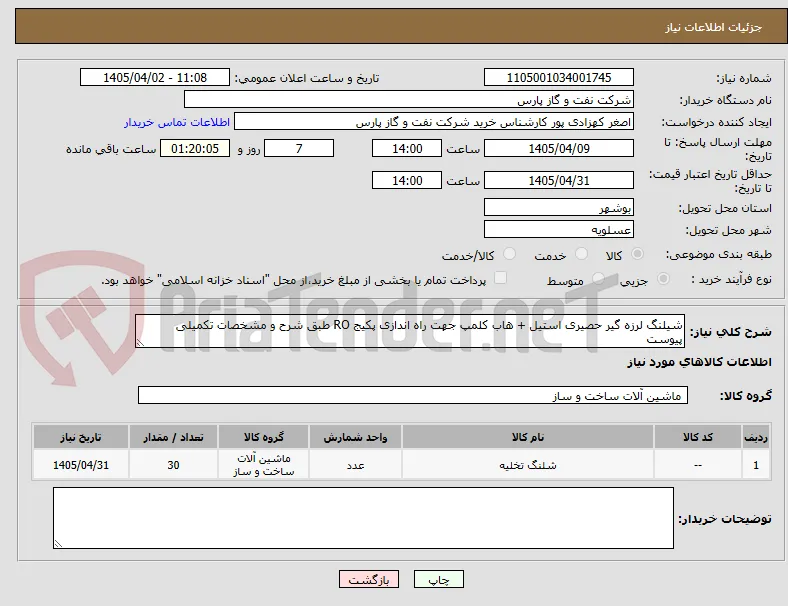Click the page header جزئیات اطلاعات نیاز
788x606 pixels.
click(x=713, y=27)
